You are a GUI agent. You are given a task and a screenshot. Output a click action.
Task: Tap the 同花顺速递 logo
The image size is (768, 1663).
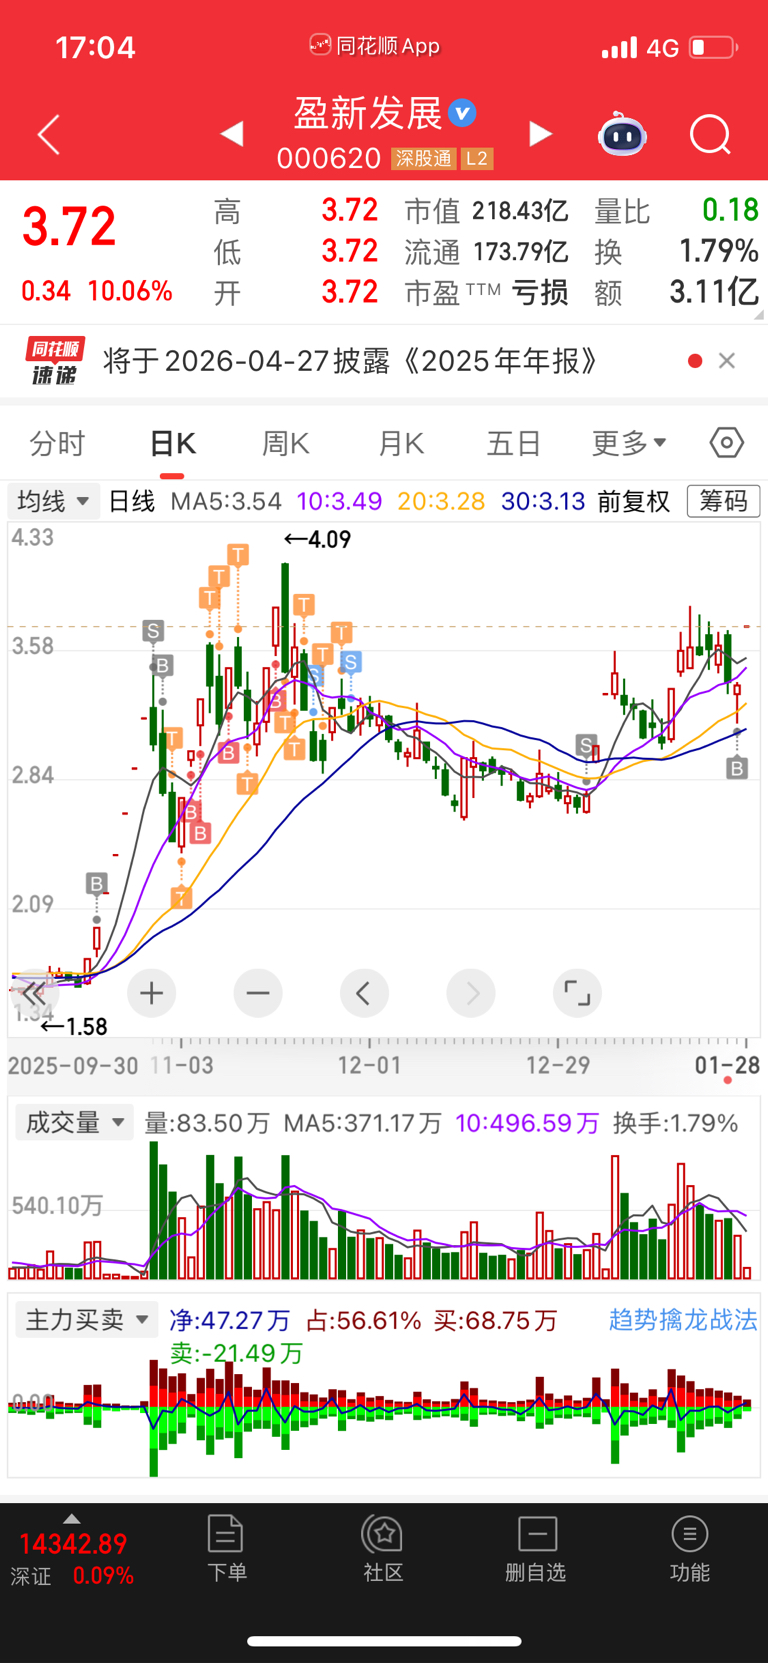[x=54, y=361]
